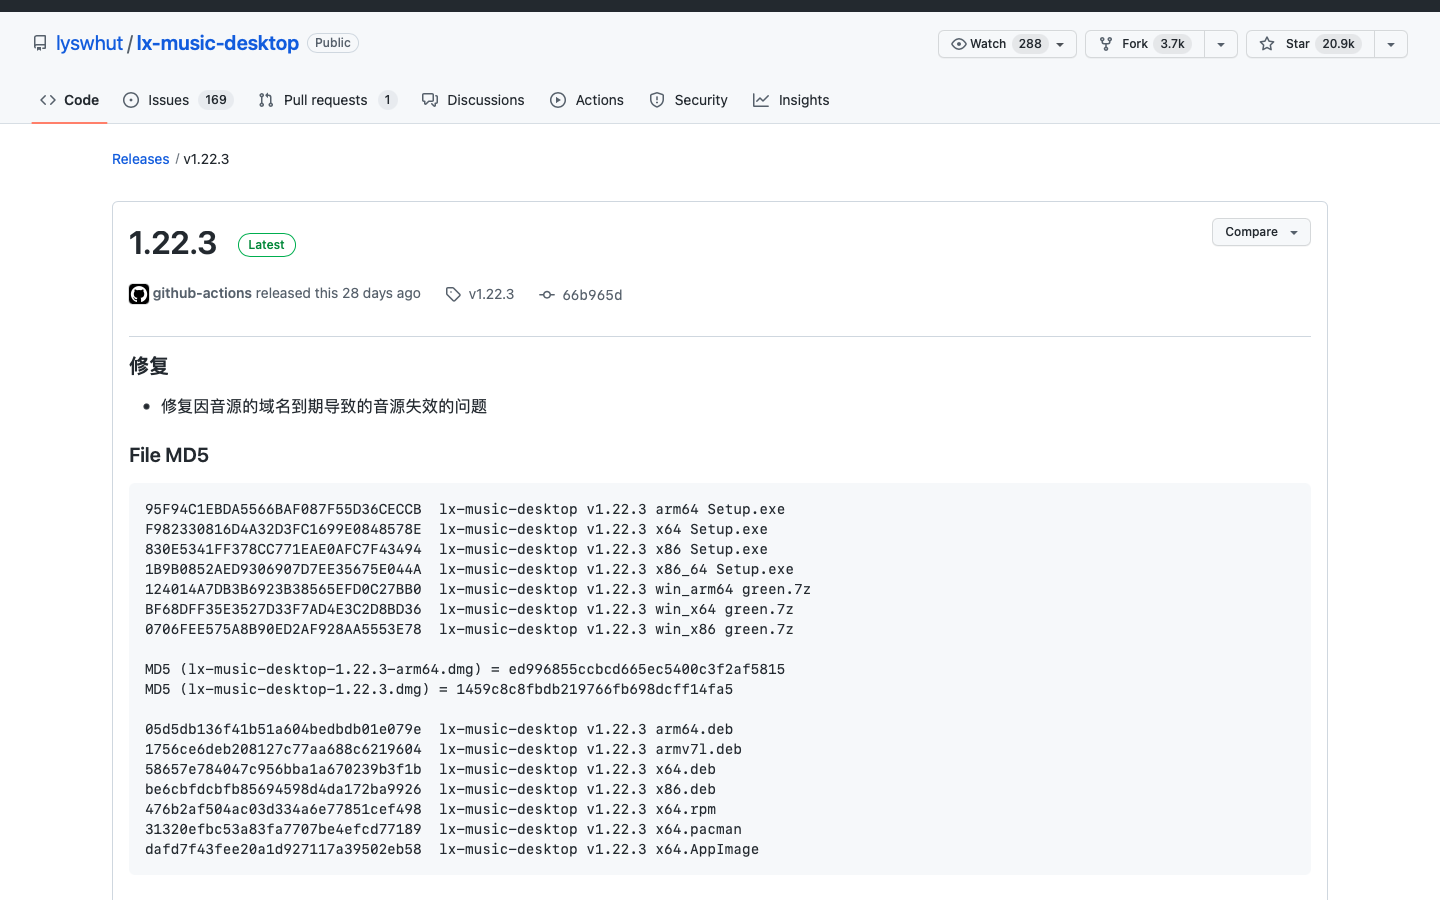Screen dimensions: 1440x900
Task: Click the Pull requests count badge 1
Action: [387, 100]
